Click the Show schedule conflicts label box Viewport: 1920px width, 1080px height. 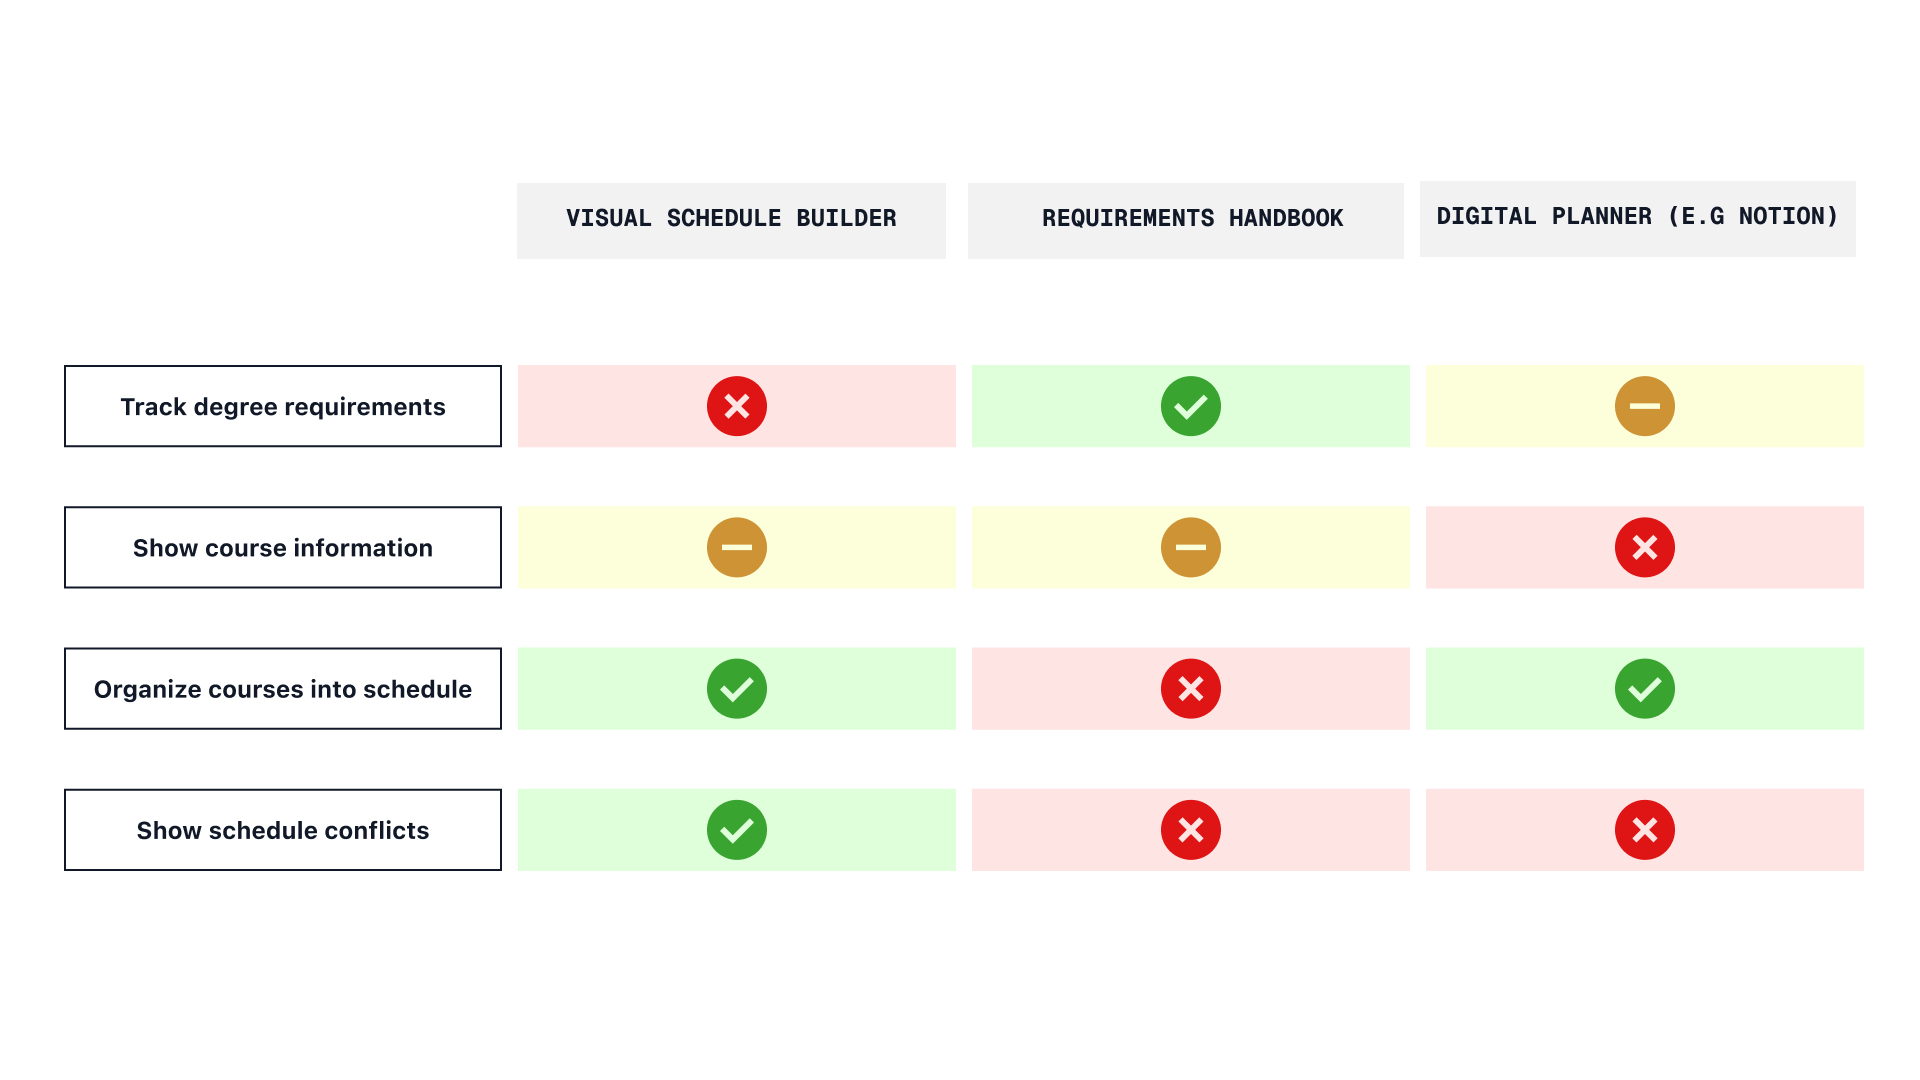[x=283, y=830]
